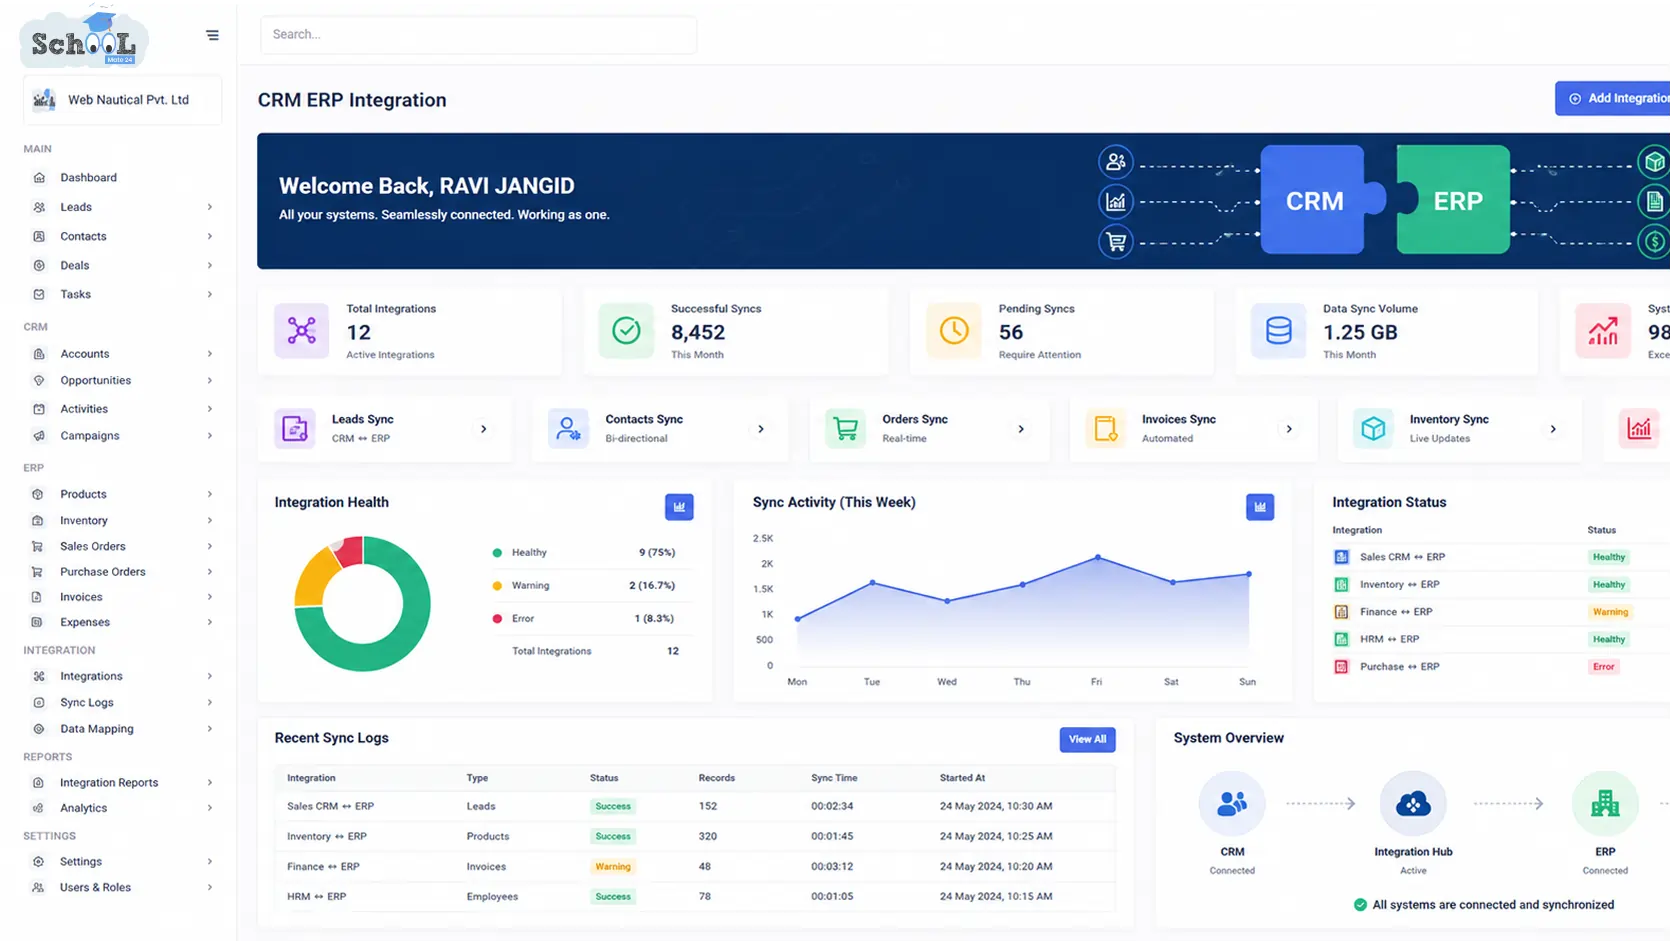Click the Orders Sync cart icon
The image size is (1671, 941).
tap(845, 428)
